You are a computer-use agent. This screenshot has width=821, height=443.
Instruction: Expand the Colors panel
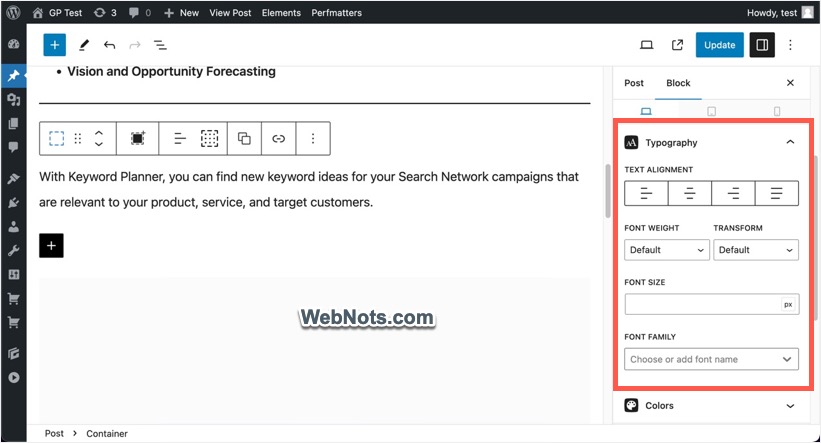[x=710, y=406]
